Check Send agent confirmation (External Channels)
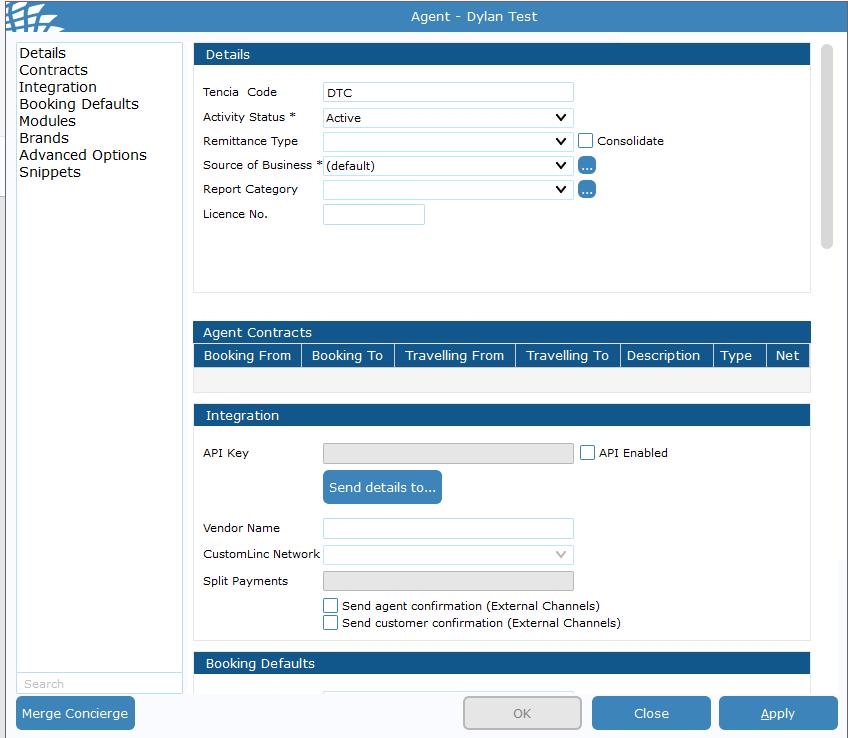The width and height of the screenshot is (848, 738). 331,606
